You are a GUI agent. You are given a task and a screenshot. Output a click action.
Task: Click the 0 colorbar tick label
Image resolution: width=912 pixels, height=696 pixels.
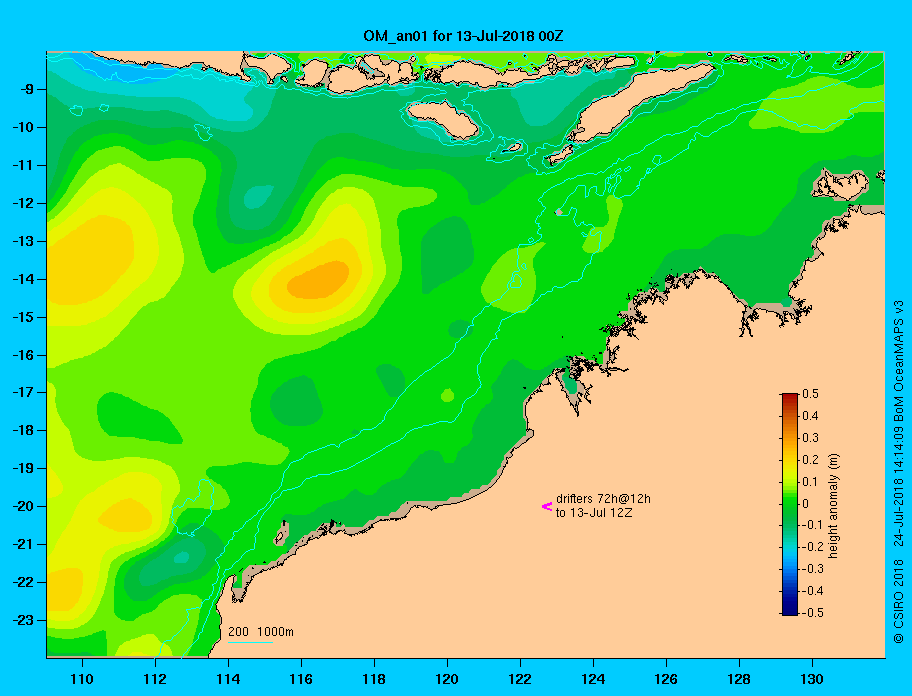point(806,504)
